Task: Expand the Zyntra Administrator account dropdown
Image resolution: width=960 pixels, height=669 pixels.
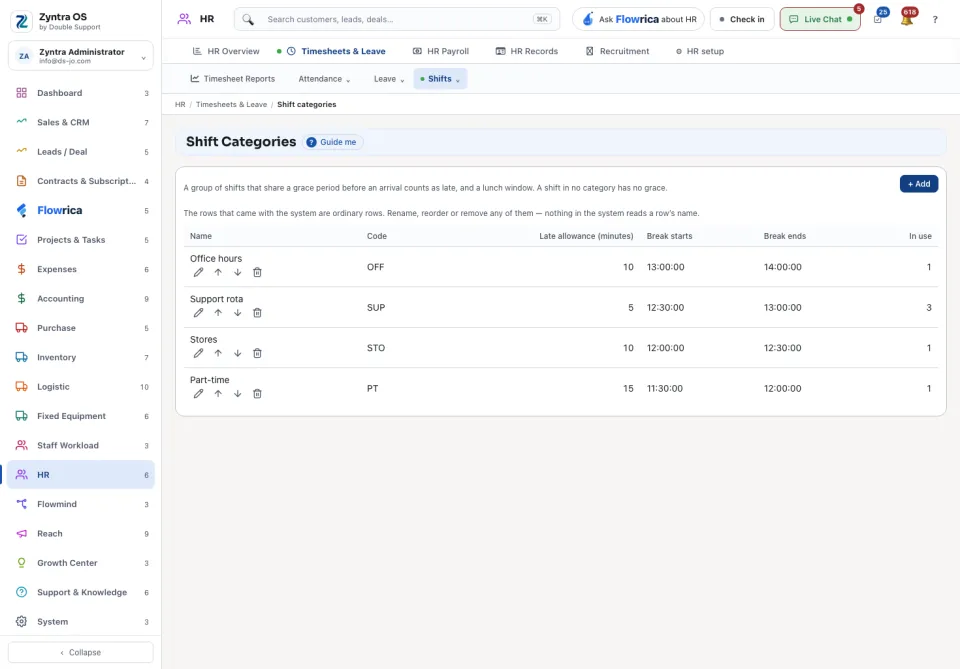Action: (x=81, y=56)
